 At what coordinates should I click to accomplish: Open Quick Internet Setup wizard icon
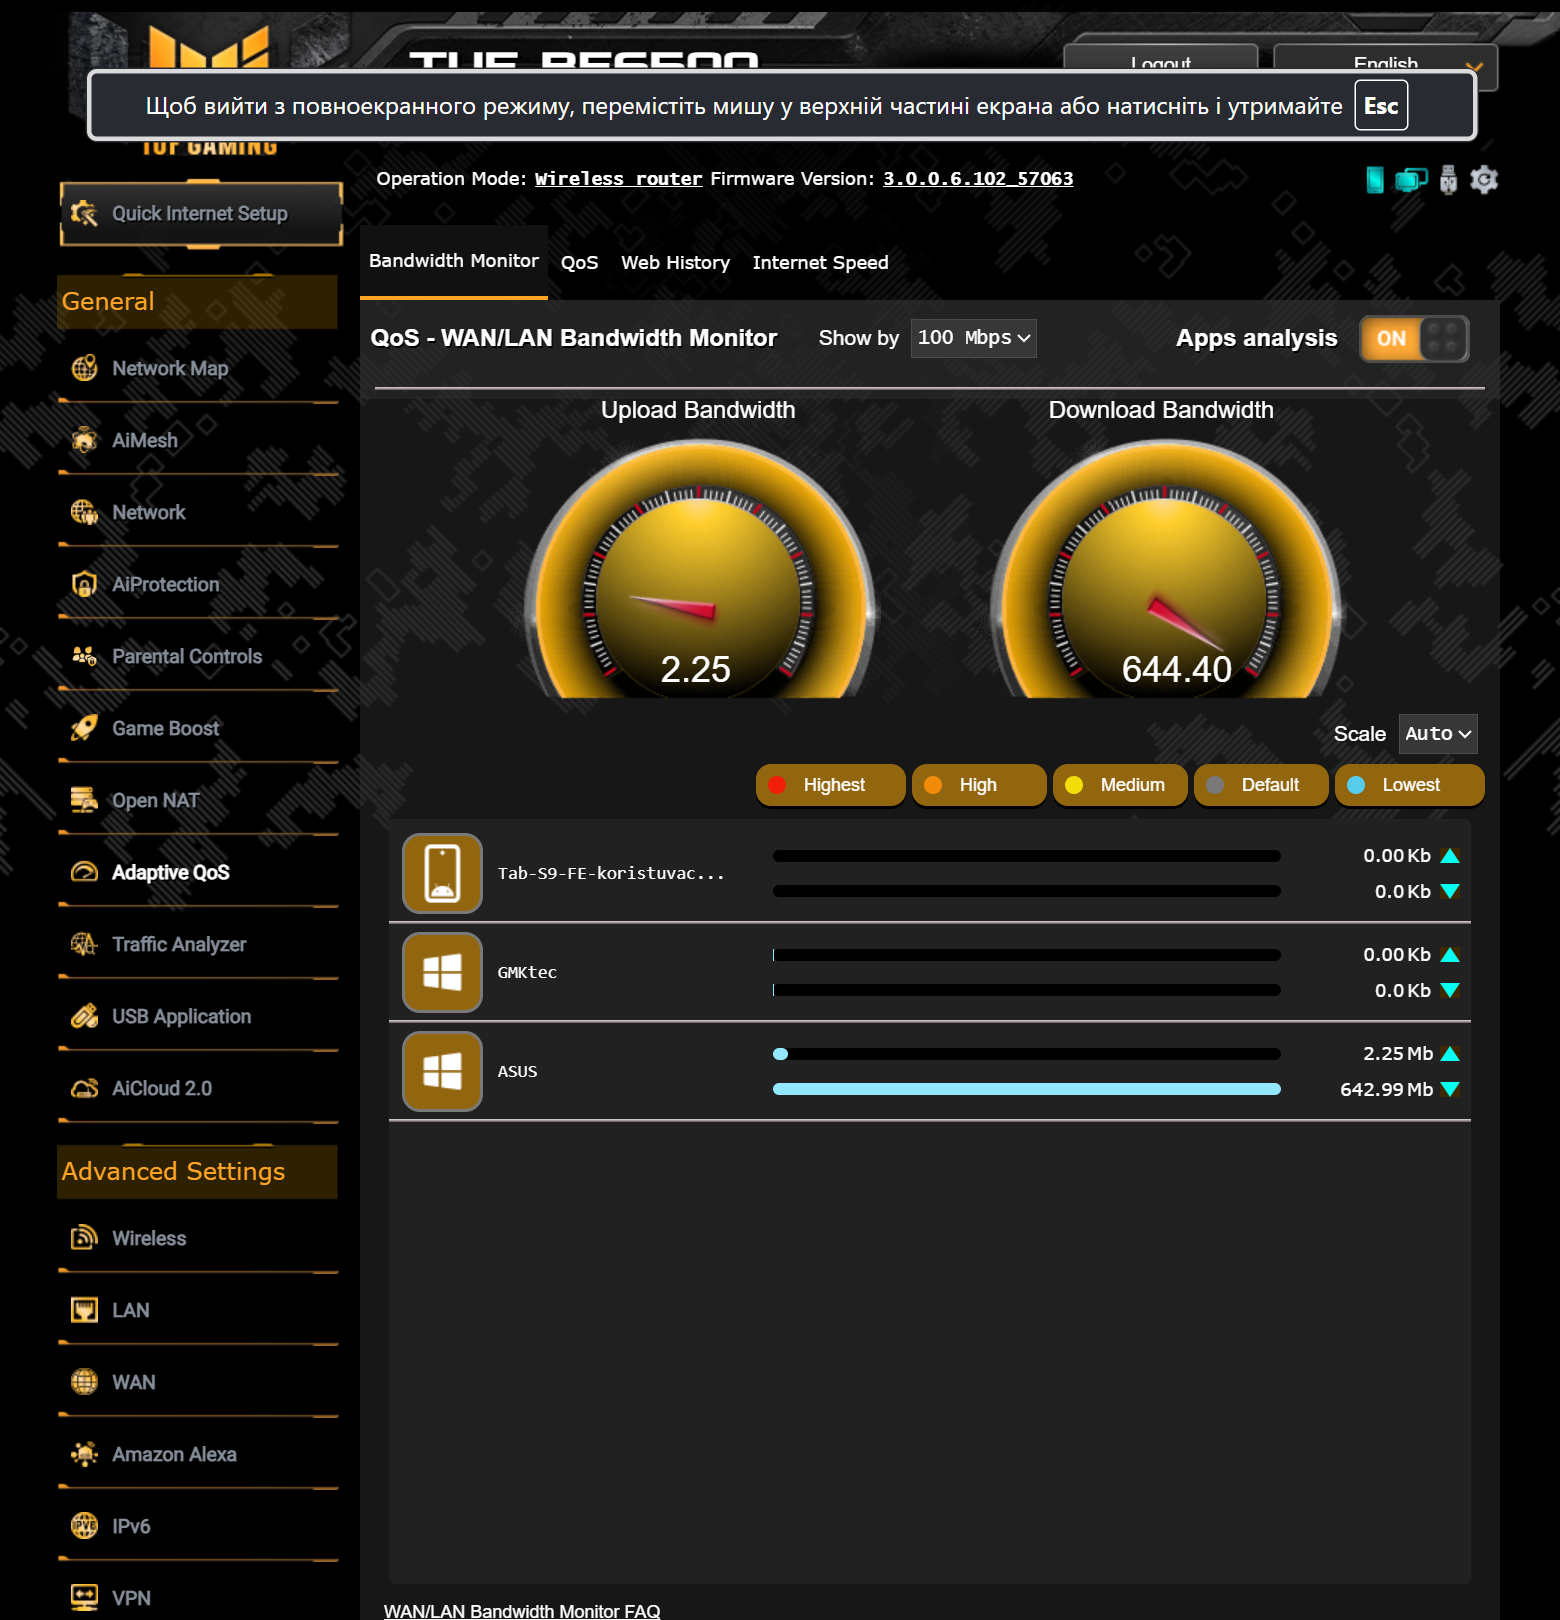84,213
